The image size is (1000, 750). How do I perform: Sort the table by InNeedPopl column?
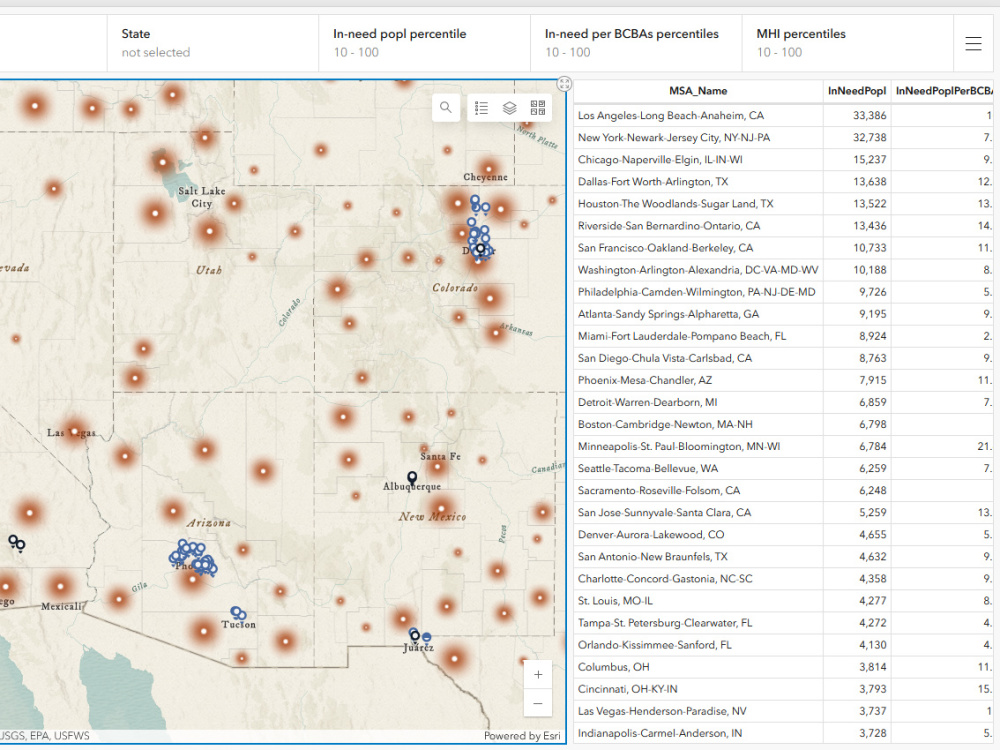coord(857,90)
